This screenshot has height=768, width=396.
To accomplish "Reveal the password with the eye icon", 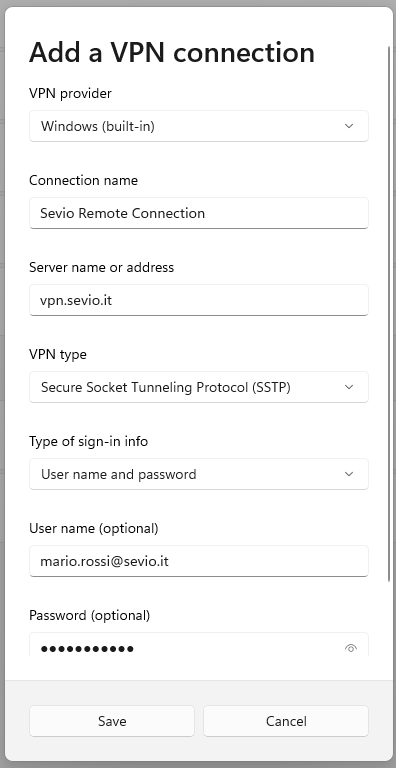I will coord(350,648).
